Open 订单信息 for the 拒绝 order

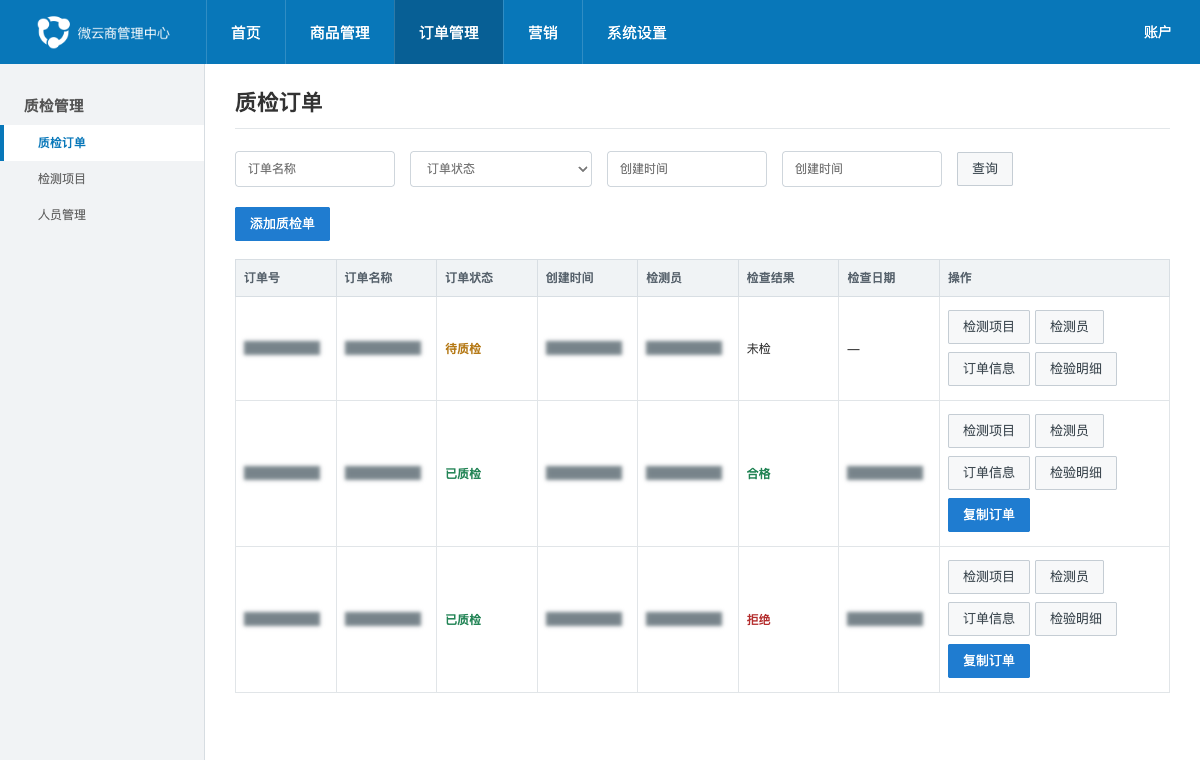pyautogui.click(x=989, y=619)
